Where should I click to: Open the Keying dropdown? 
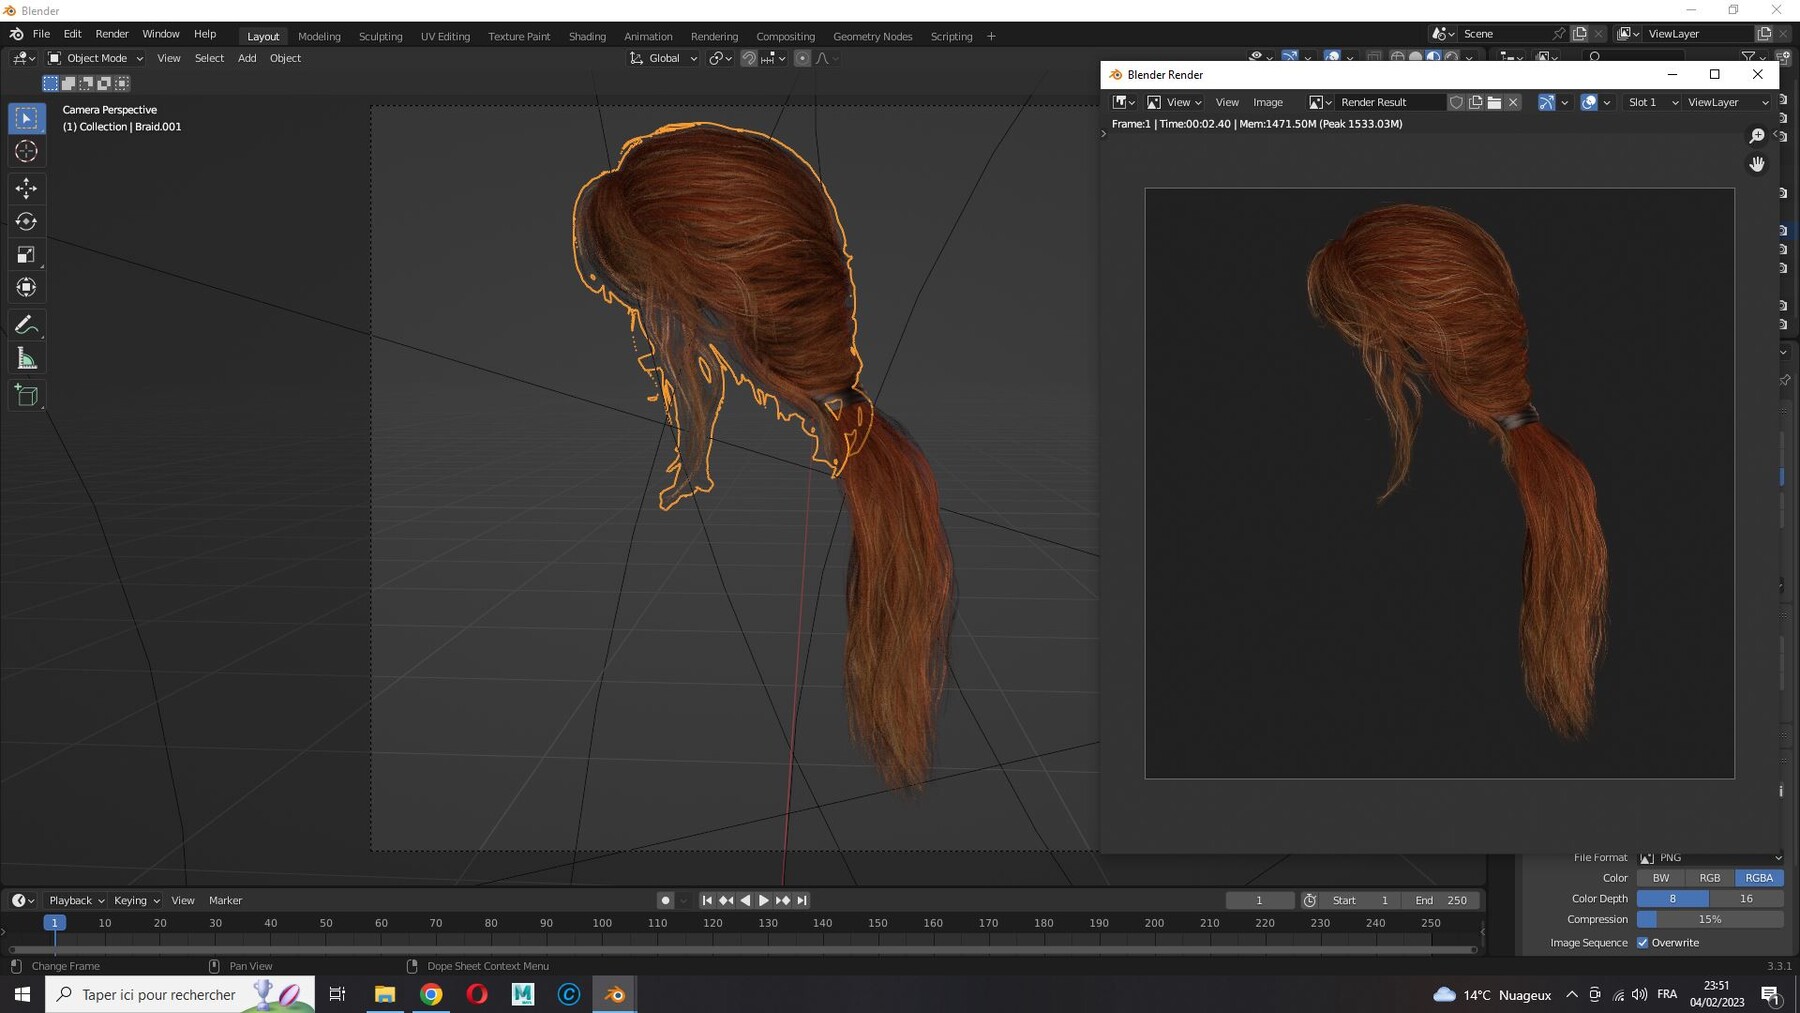137,900
